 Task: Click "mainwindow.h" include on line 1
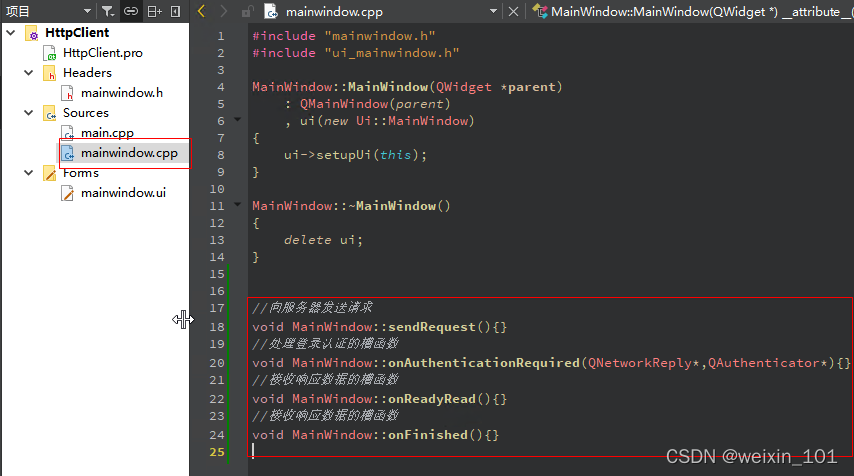click(x=380, y=36)
